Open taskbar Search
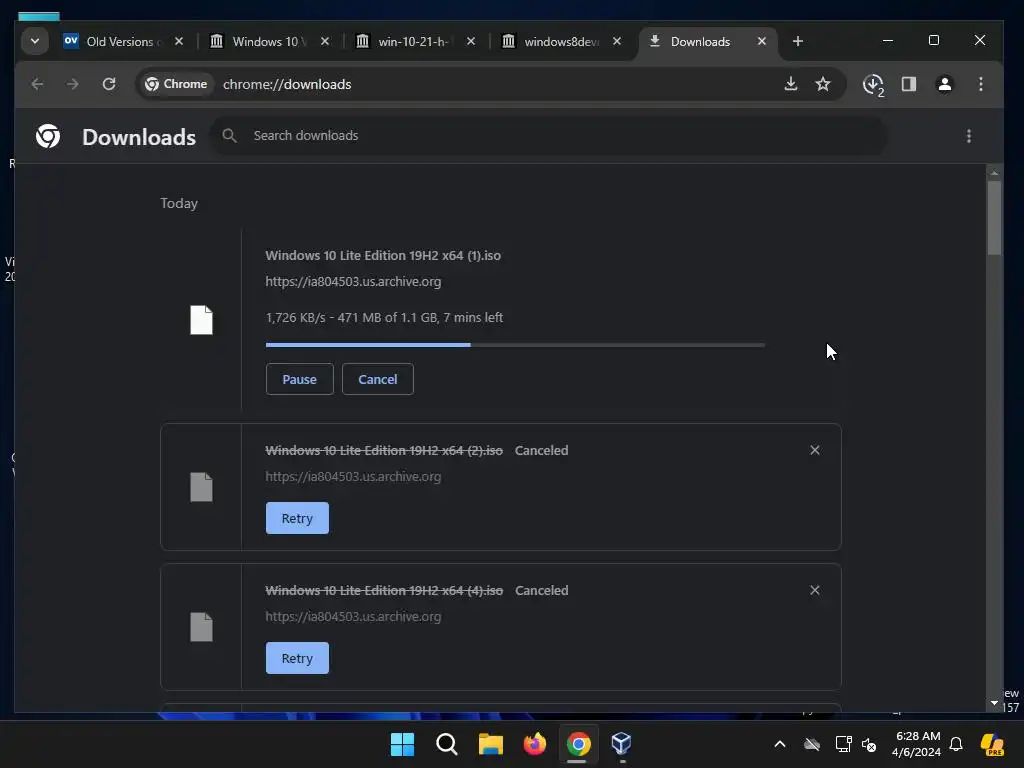This screenshot has width=1024, height=768. (447, 744)
